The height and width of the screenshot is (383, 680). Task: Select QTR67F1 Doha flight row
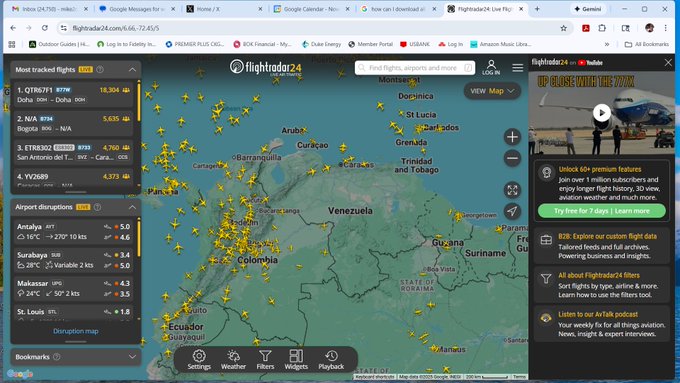point(73,95)
